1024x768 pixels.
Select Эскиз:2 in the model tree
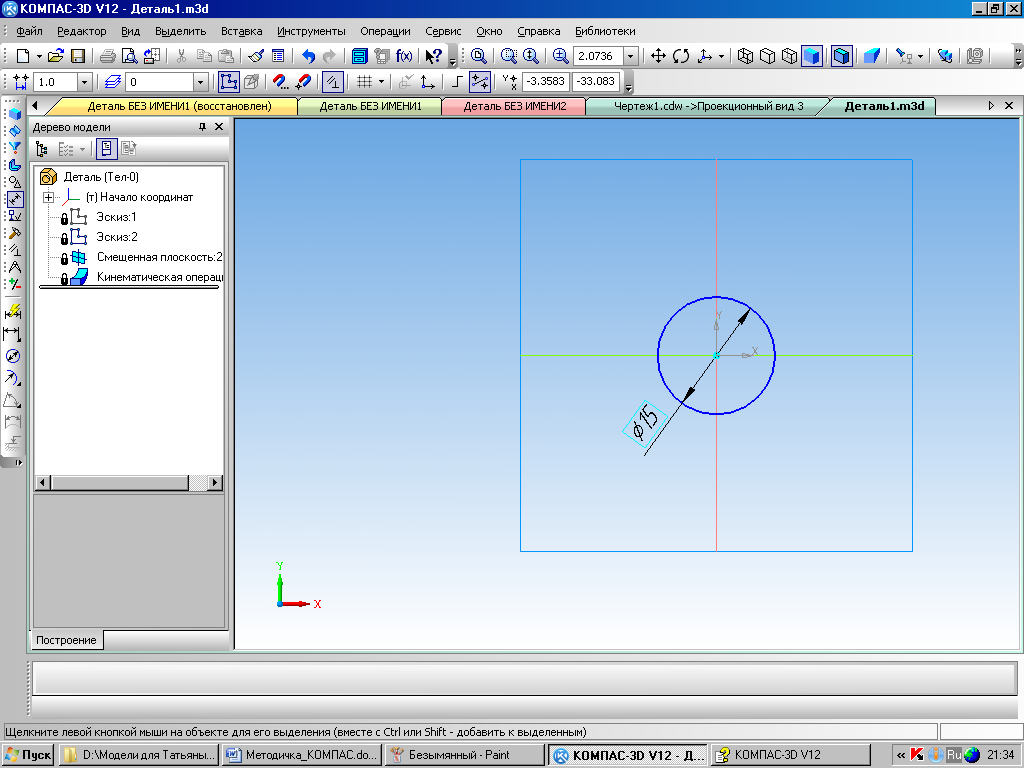pyautogui.click(x=116, y=237)
